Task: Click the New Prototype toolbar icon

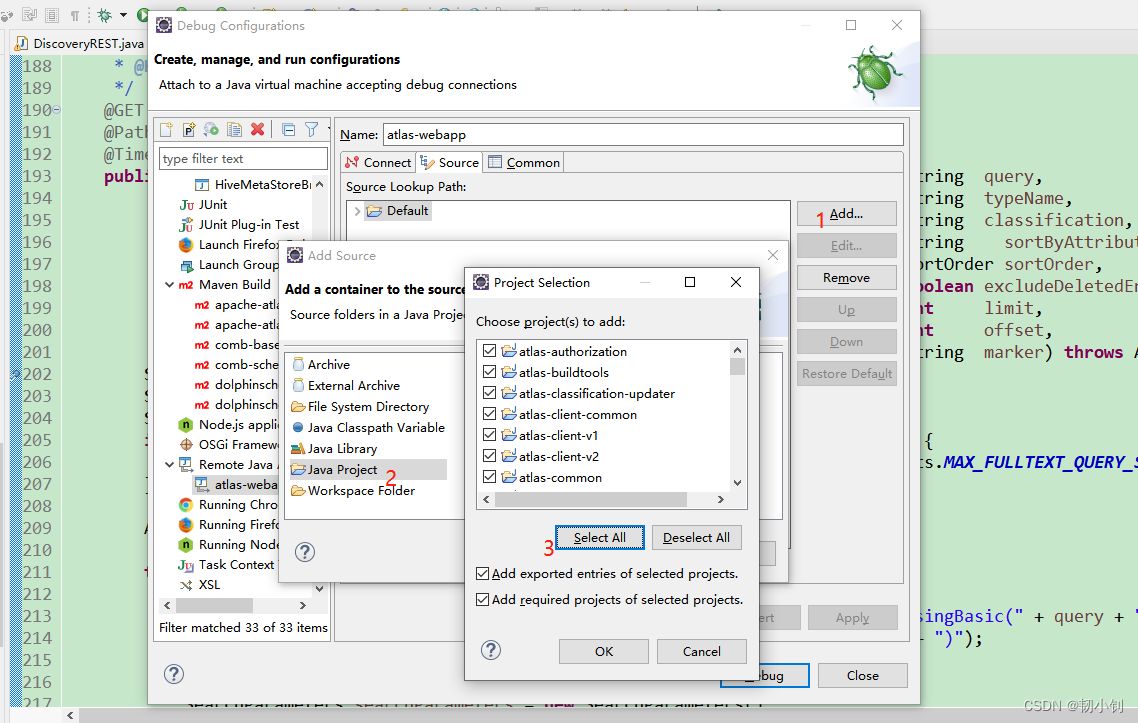Action: 189,129
